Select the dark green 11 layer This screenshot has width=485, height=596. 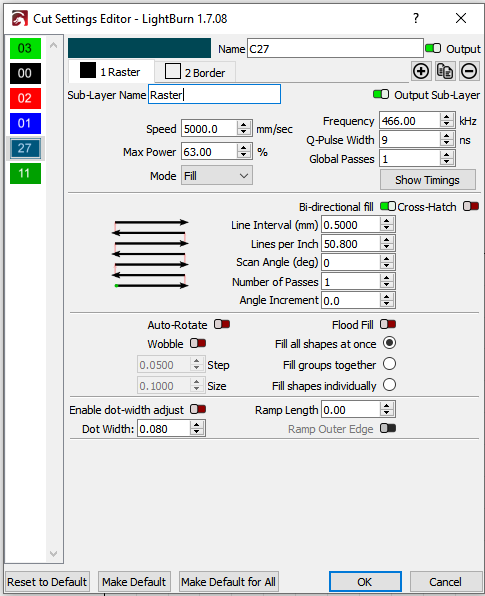coord(25,173)
